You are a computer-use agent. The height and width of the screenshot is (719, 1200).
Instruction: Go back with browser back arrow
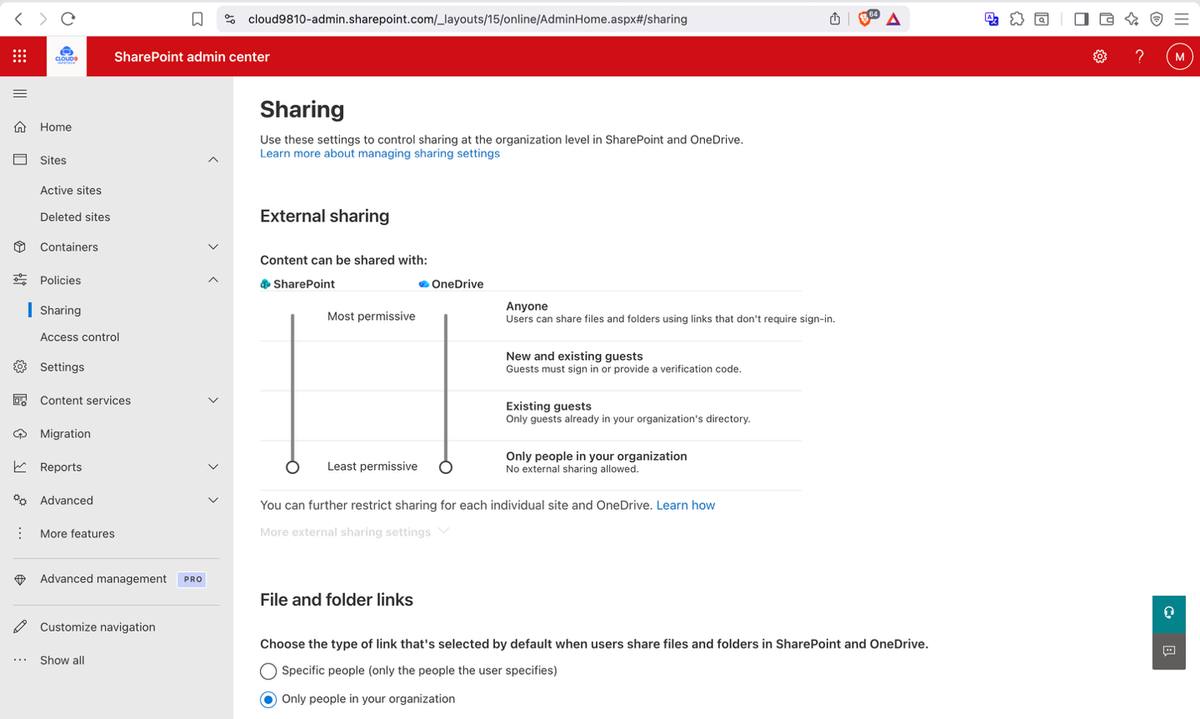tap(19, 19)
